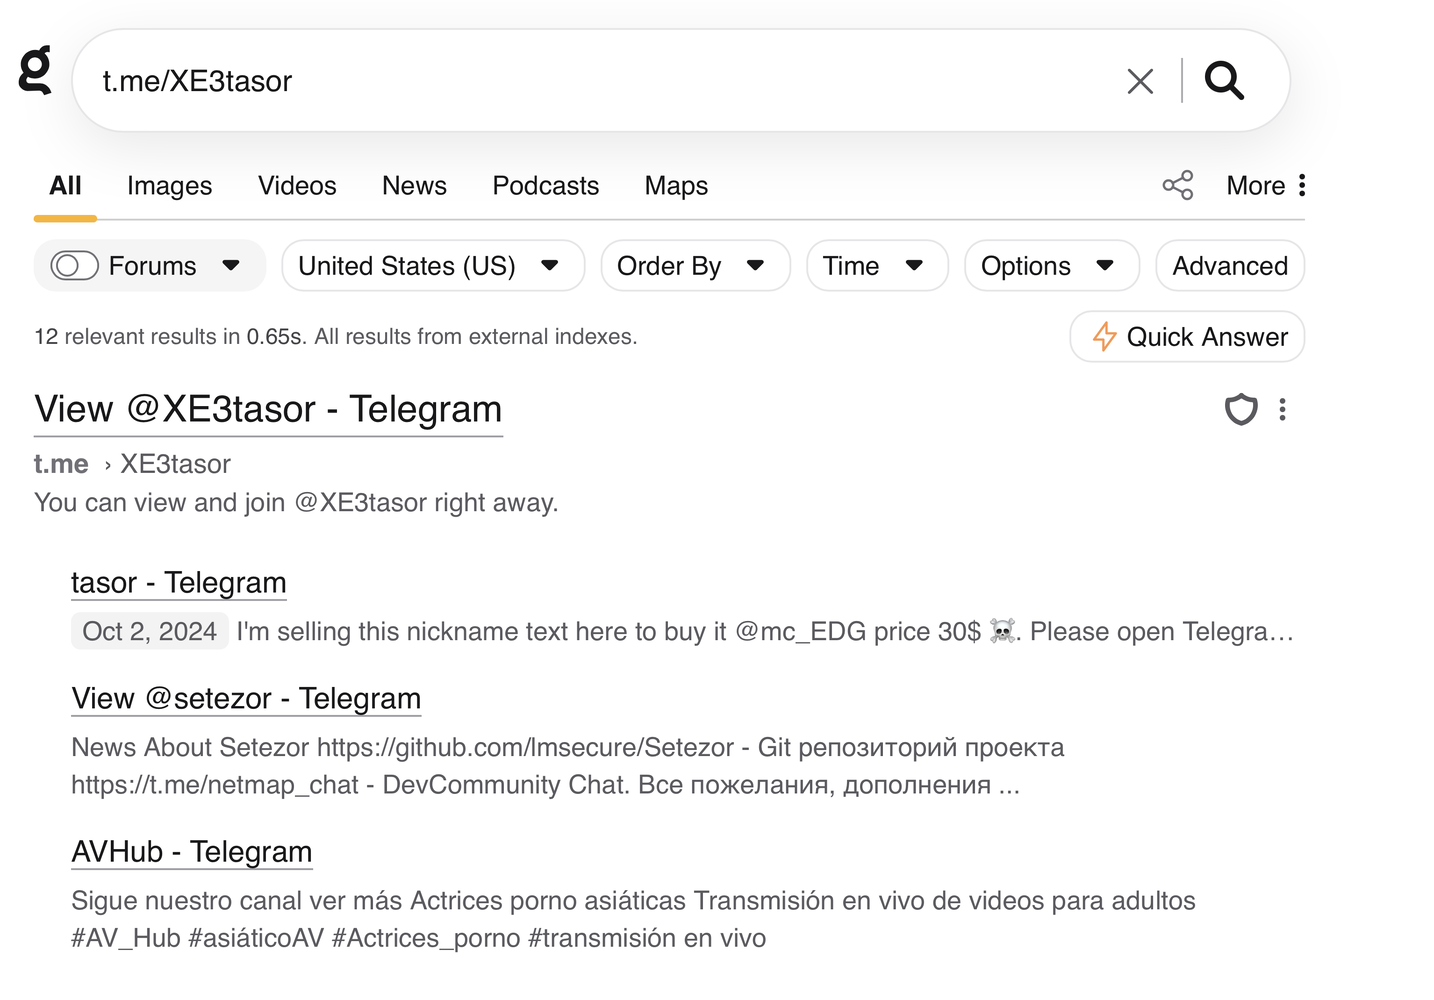Image resolution: width=1434 pixels, height=1000 pixels.
Task: Switch to the Images tab
Action: (x=169, y=186)
